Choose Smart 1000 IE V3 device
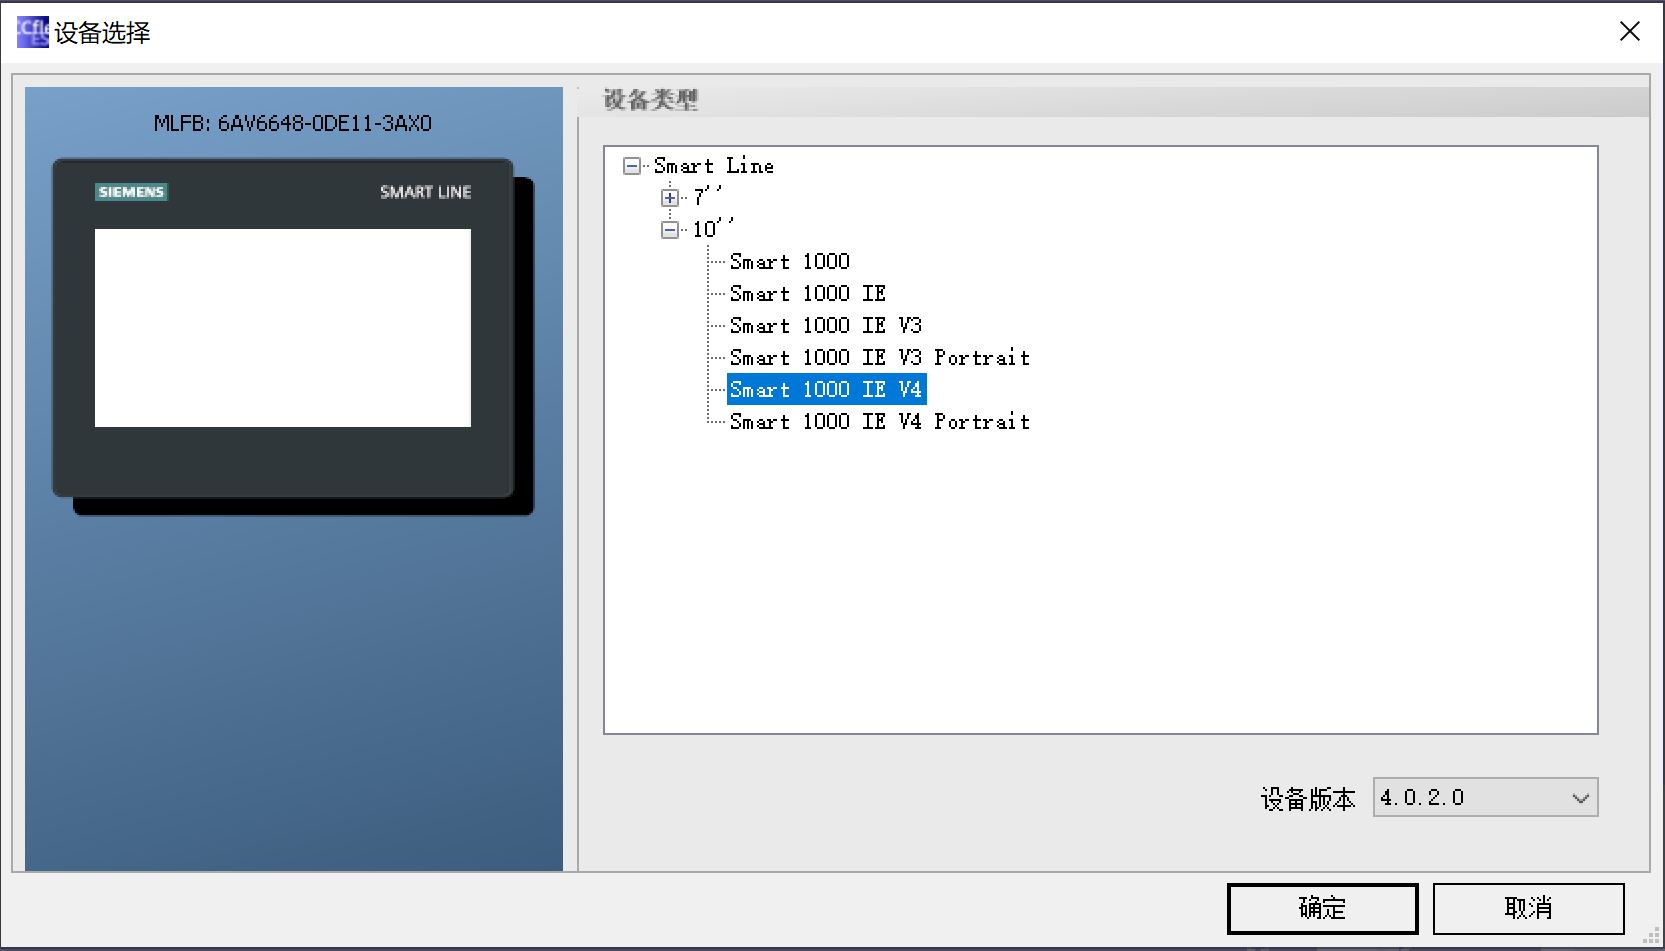The image size is (1665, 951). pyautogui.click(x=825, y=326)
